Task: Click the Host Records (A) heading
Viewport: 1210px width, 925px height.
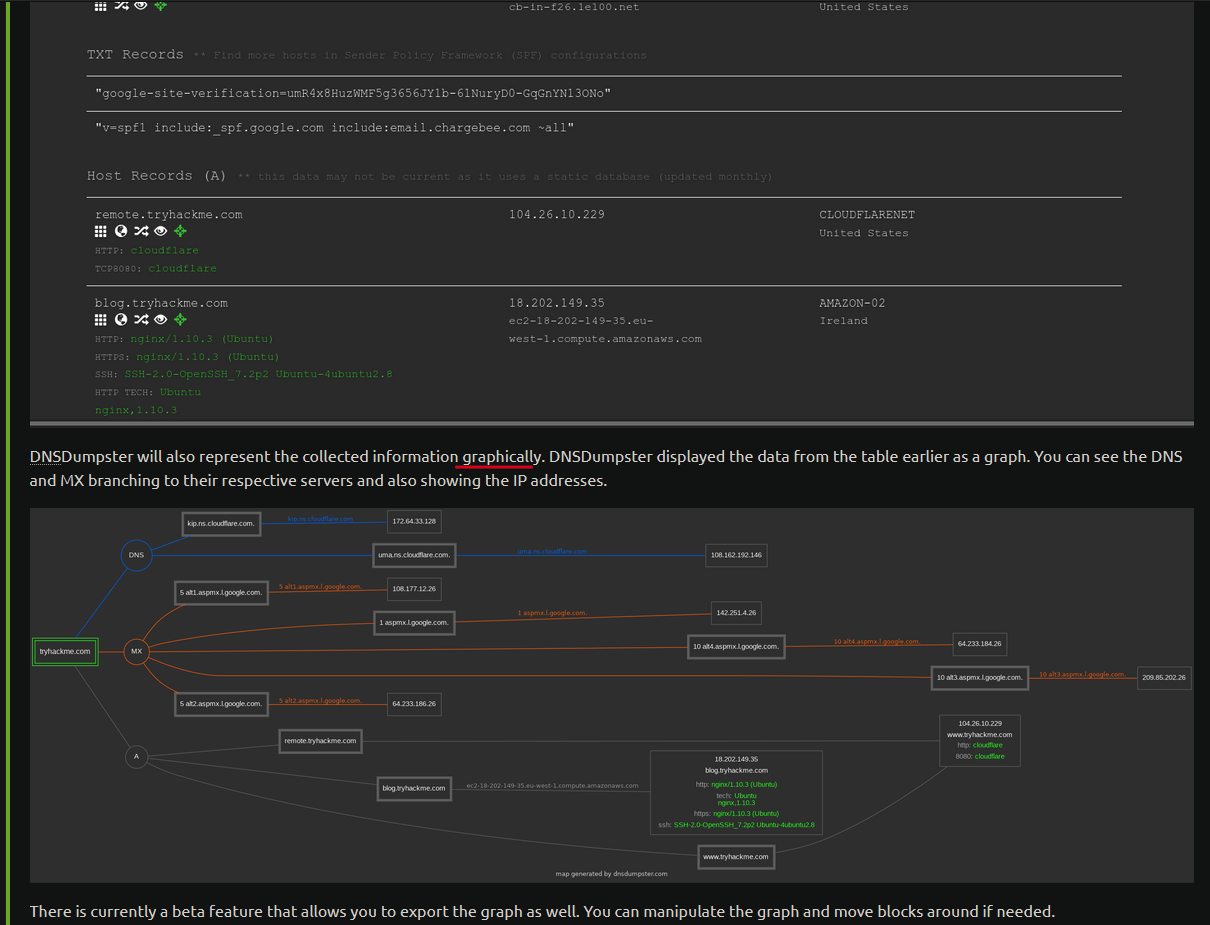Action: pyautogui.click(x=157, y=175)
